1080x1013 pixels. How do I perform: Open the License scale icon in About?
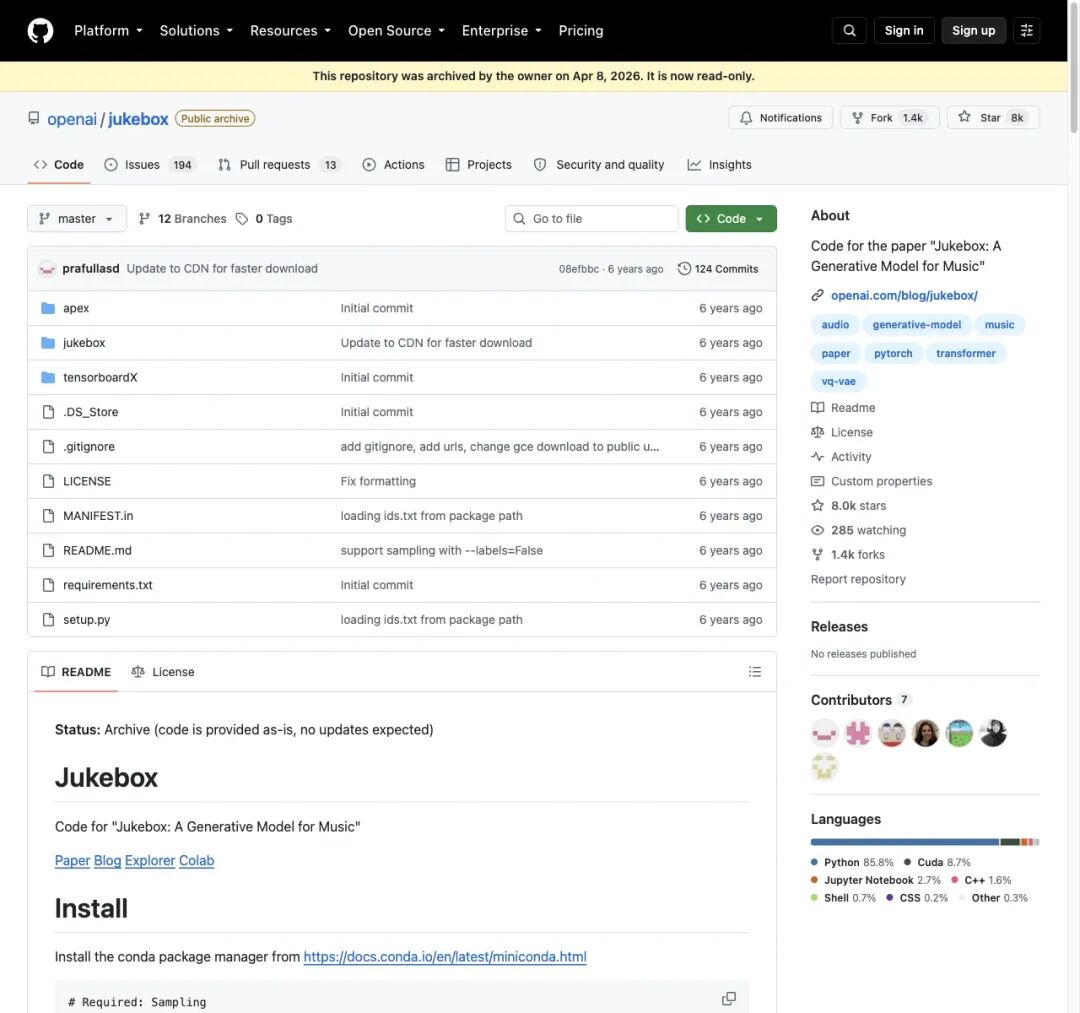[x=818, y=432]
